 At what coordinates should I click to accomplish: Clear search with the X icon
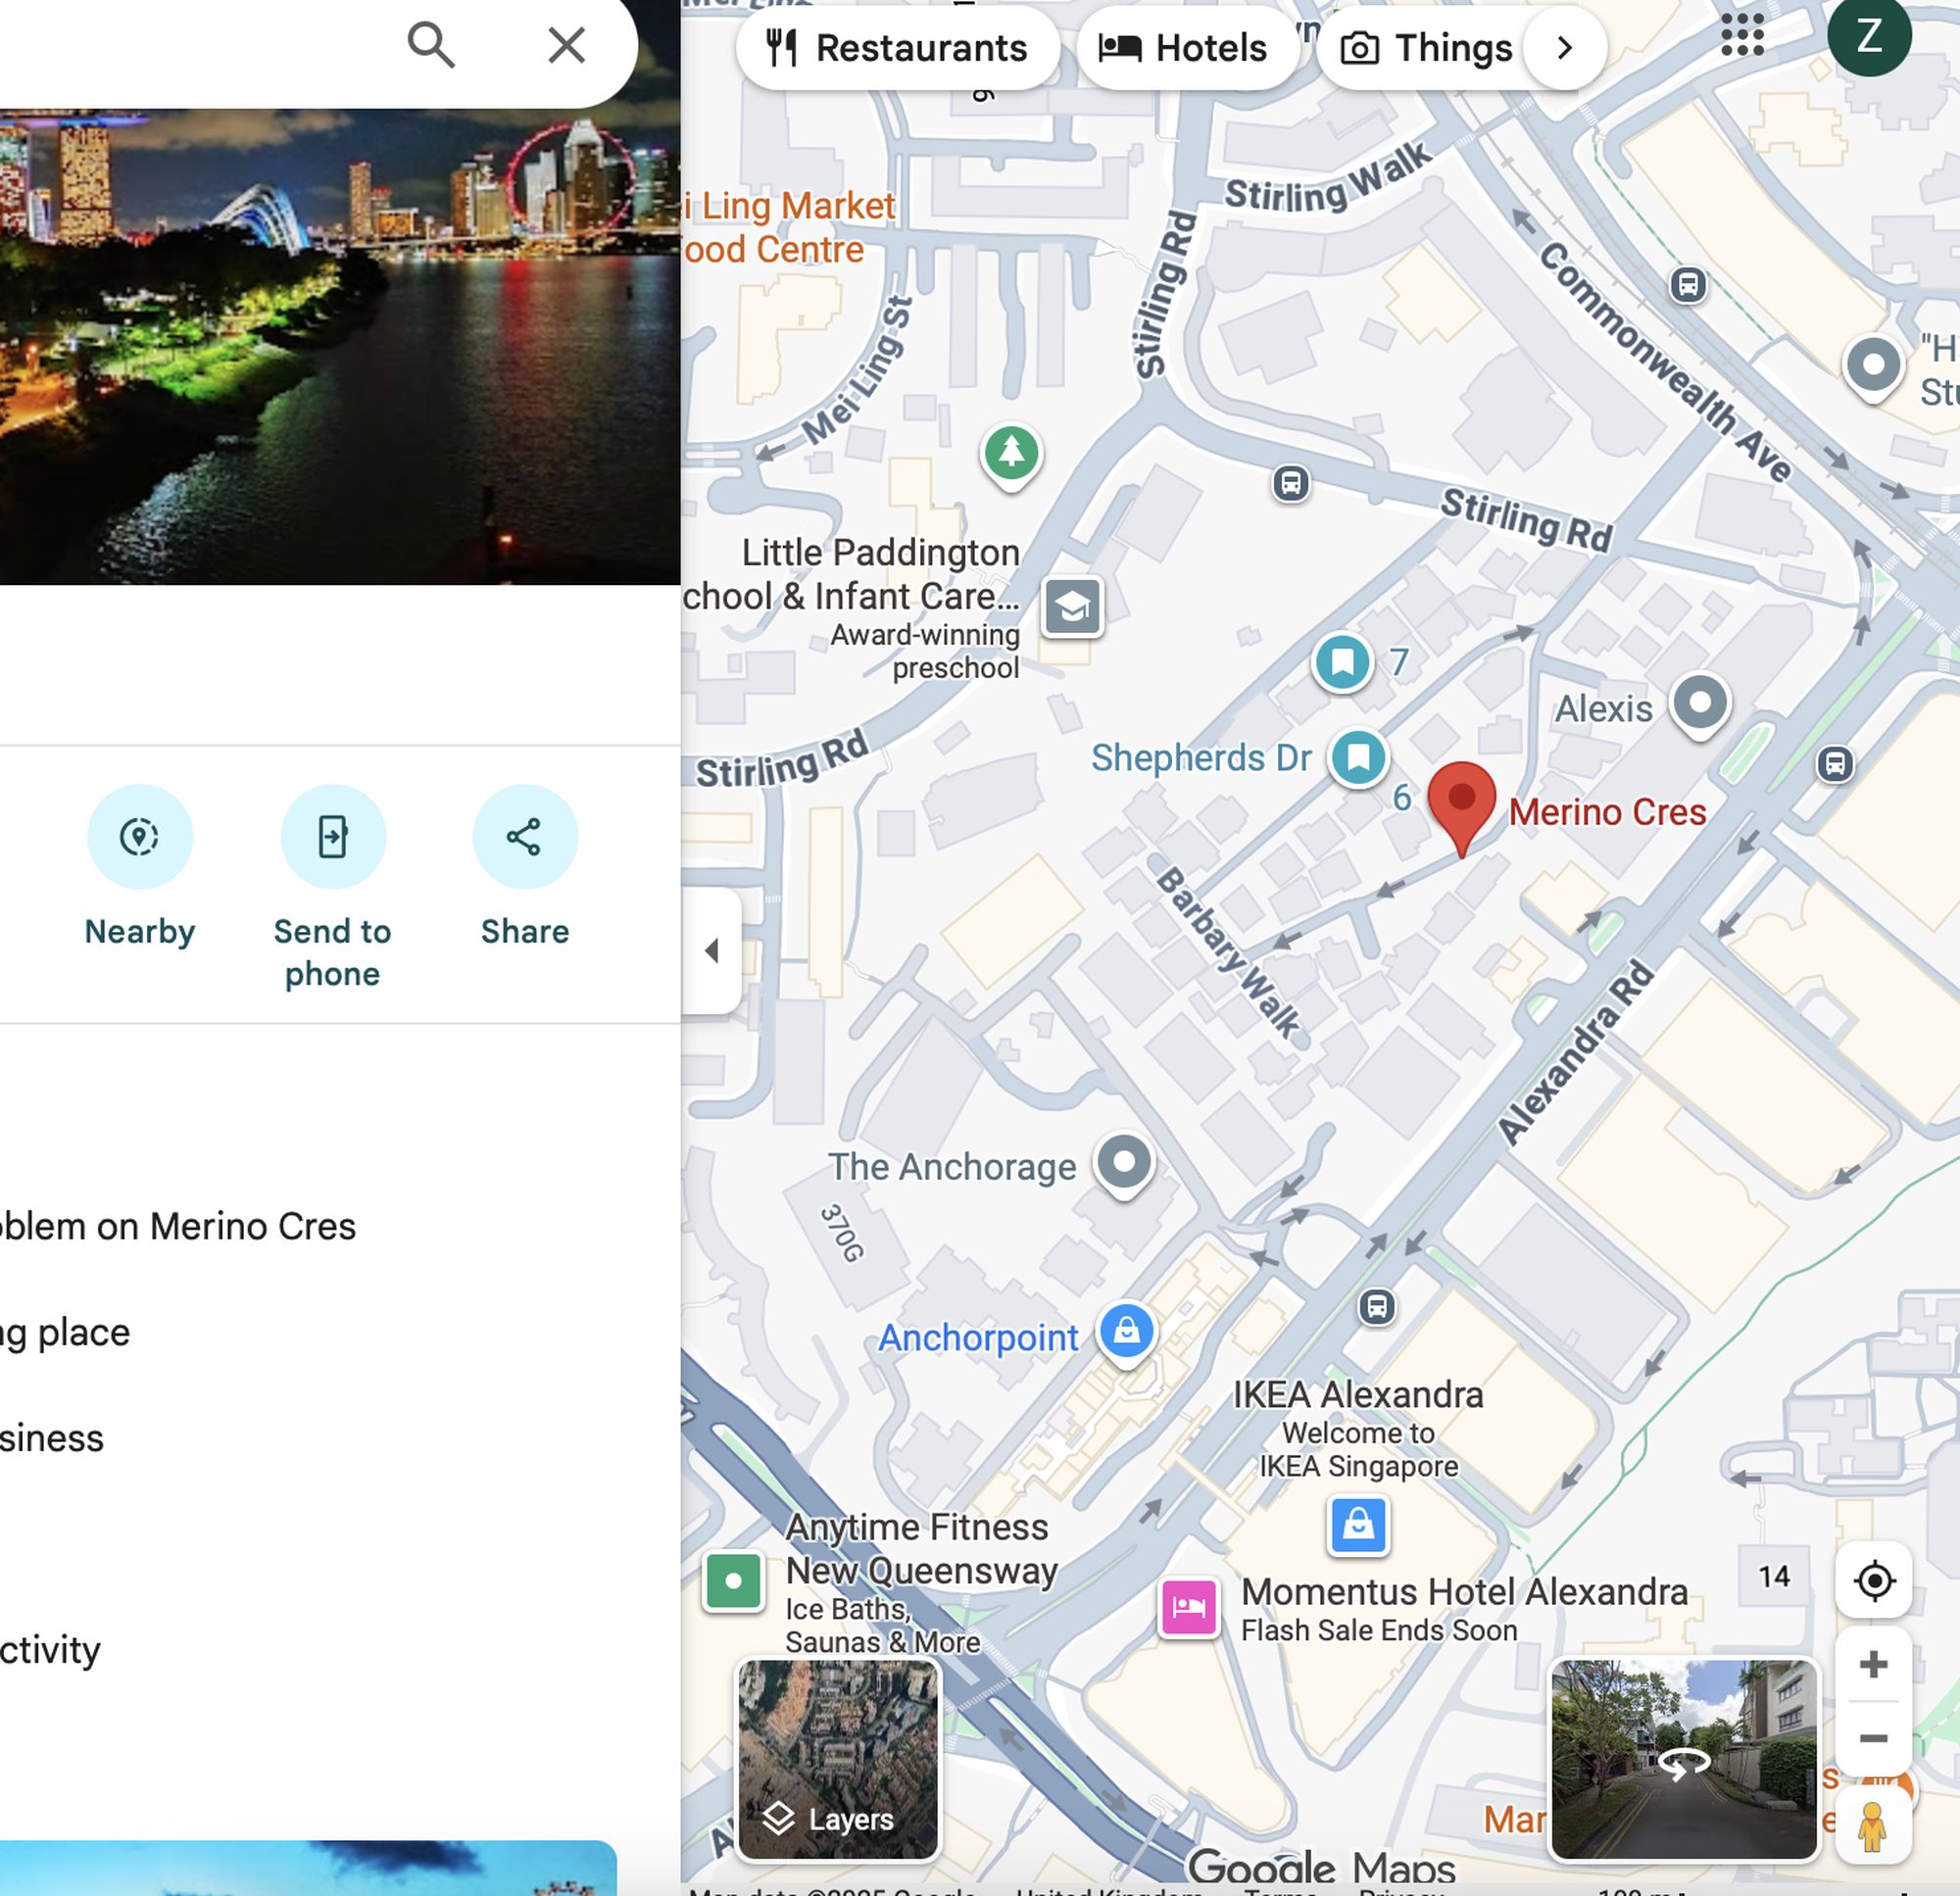[x=566, y=45]
